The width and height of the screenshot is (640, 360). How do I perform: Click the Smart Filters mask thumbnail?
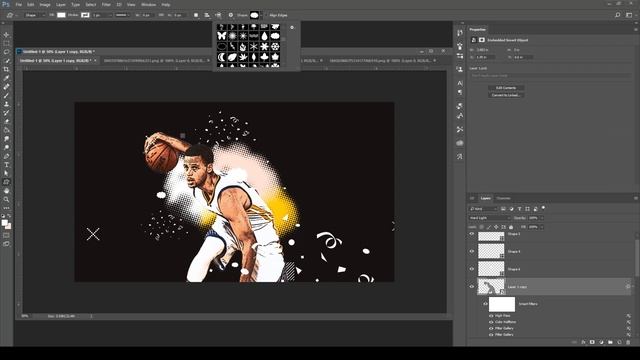tap(502, 304)
